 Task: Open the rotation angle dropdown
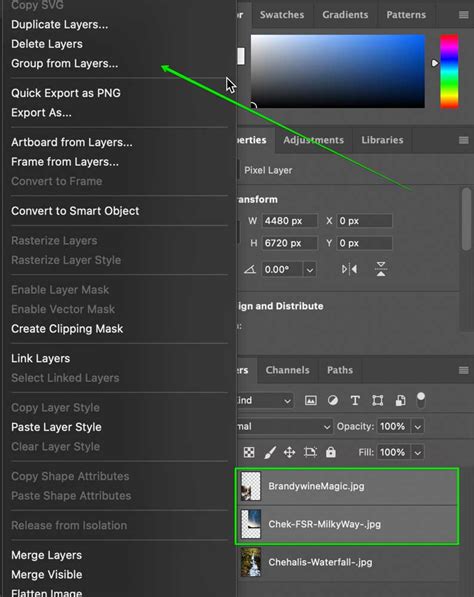310,270
